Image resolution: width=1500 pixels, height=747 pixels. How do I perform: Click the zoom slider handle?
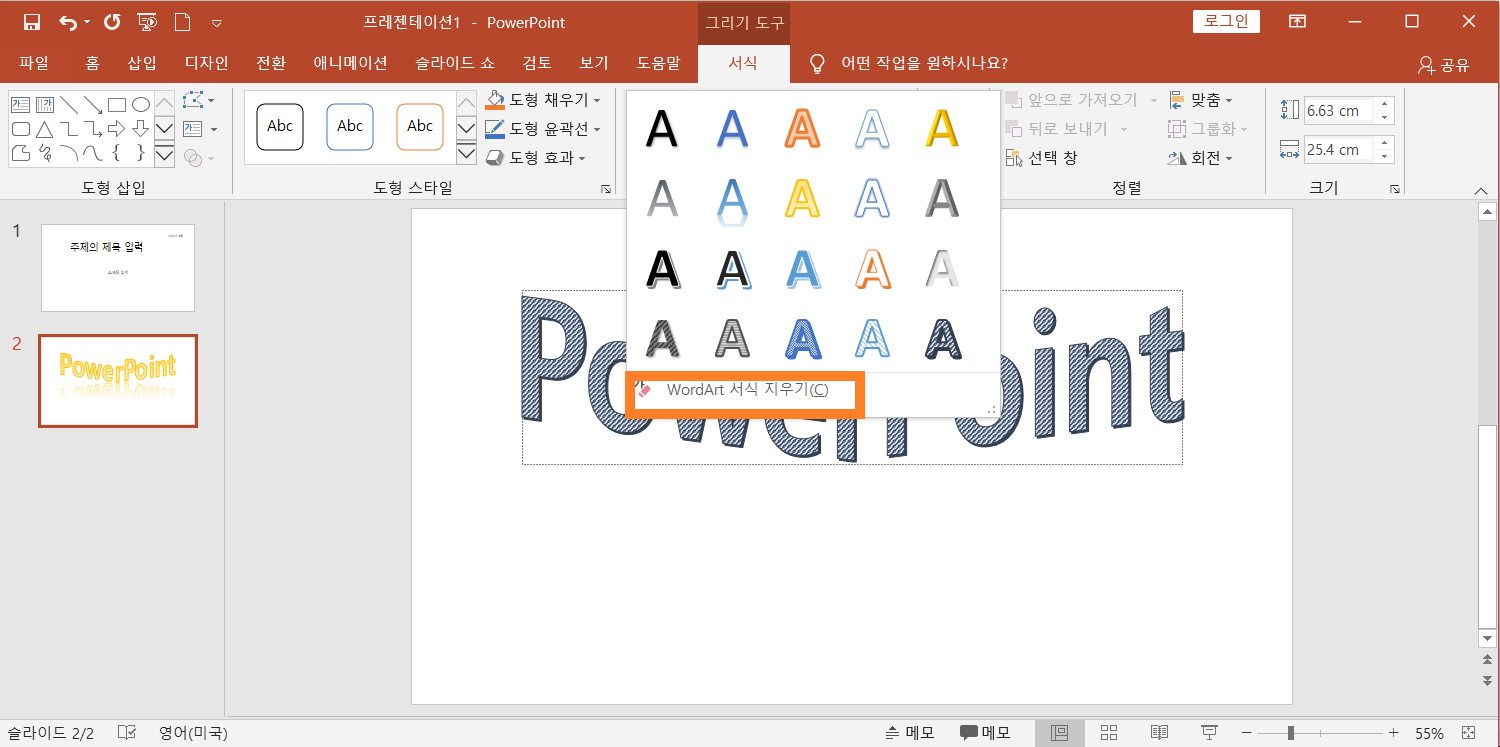pos(1291,733)
